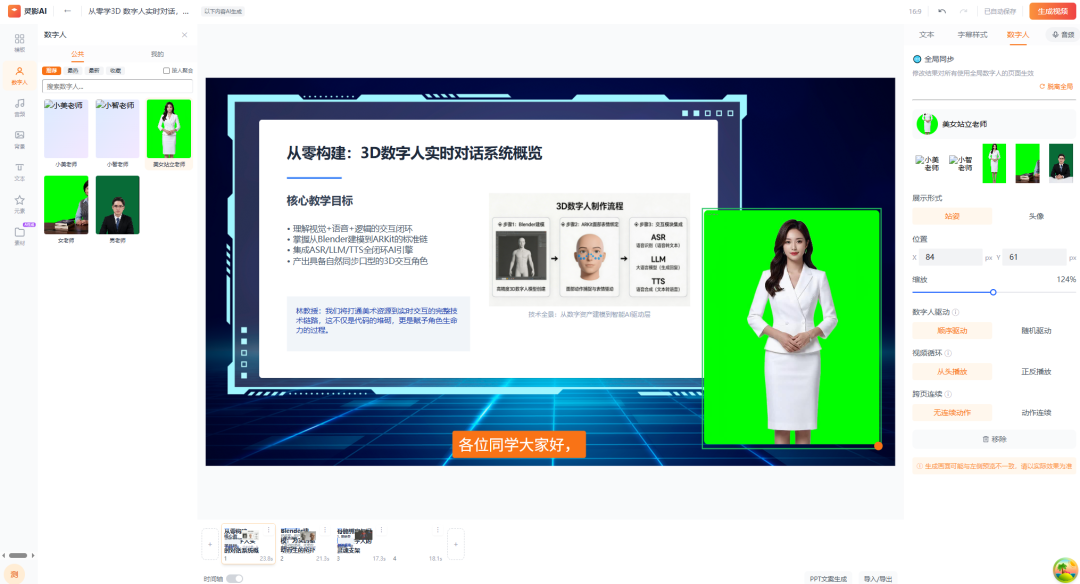Image resolution: width=1080 pixels, height=584 pixels.
Task: Click the undo arrow icon
Action: pos(942,11)
